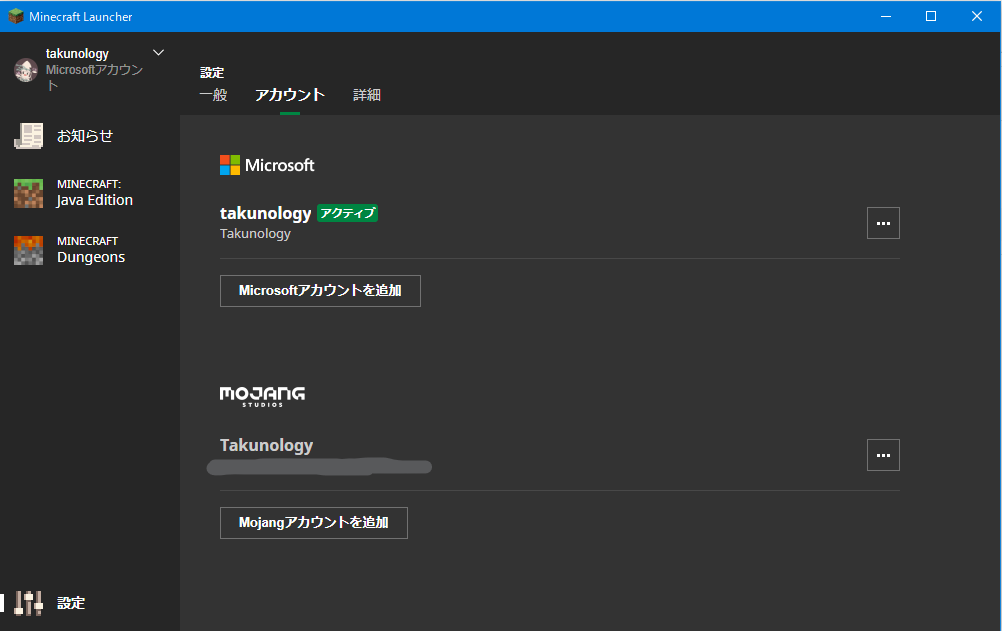
Task: Click the Mojangアカウントを追加 button
Action: (x=313, y=522)
